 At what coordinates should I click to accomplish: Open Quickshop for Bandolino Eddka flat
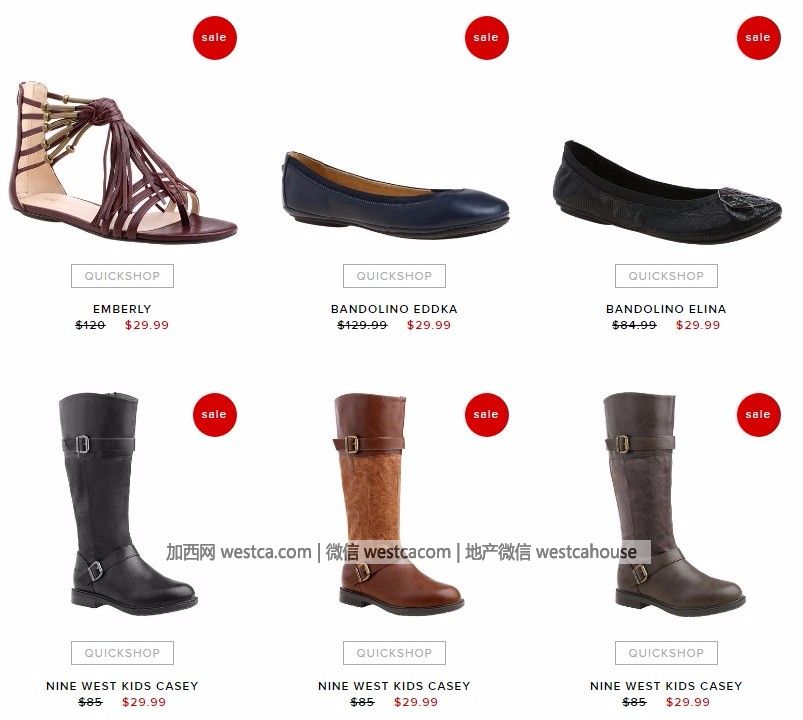pyautogui.click(x=394, y=276)
